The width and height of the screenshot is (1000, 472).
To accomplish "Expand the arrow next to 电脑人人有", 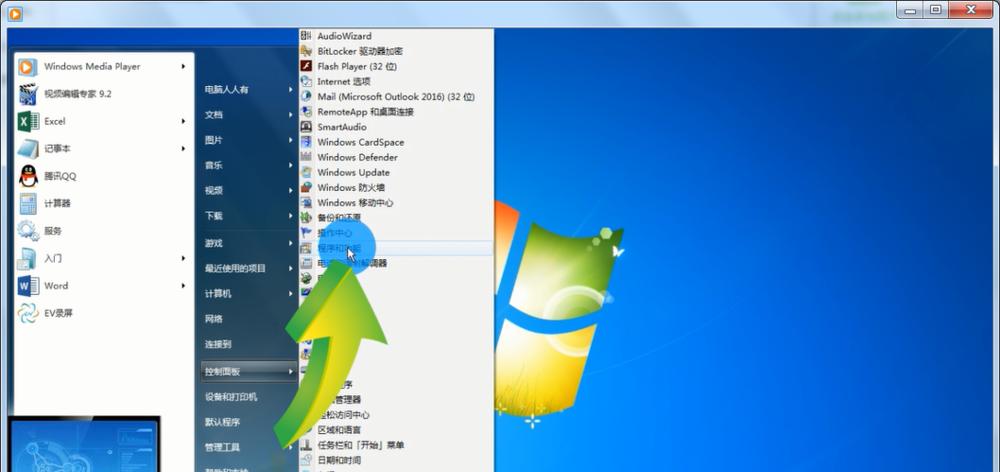I will point(291,90).
